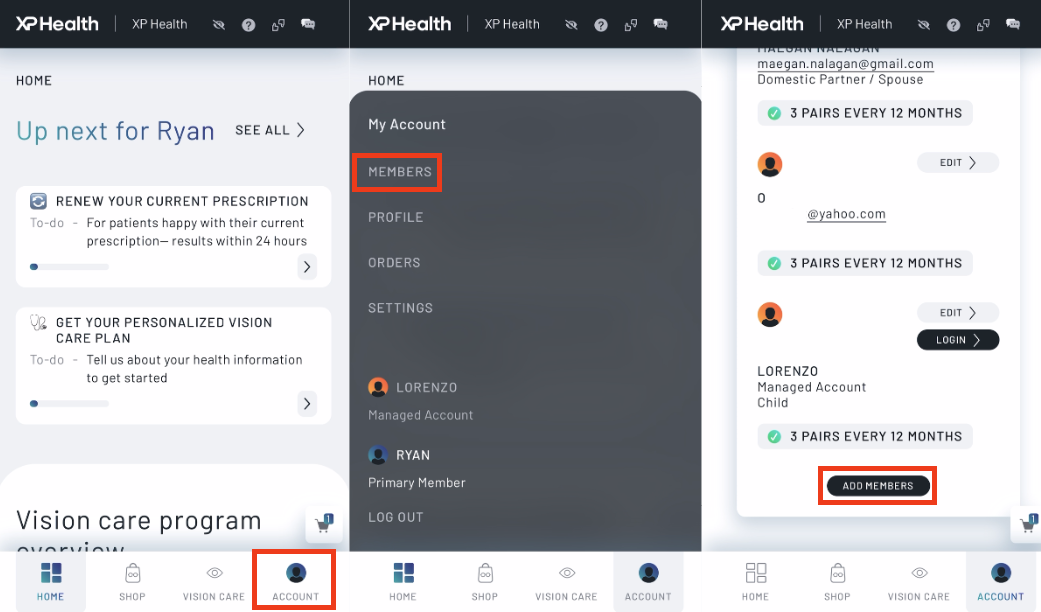
Task: Click the vision care plan progress bar
Action: click(x=68, y=404)
